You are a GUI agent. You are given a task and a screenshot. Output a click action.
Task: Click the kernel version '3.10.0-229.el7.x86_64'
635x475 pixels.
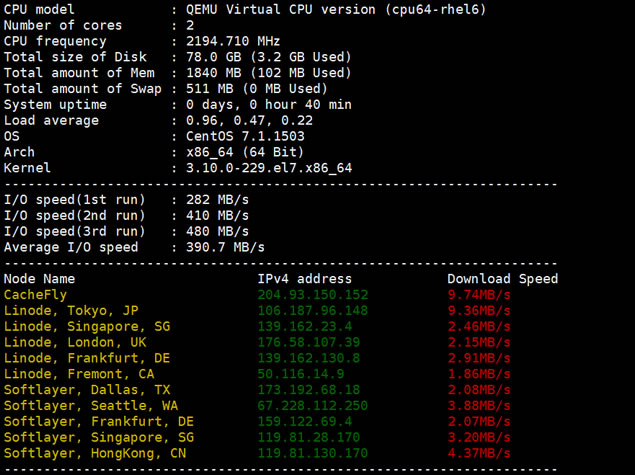(x=269, y=168)
